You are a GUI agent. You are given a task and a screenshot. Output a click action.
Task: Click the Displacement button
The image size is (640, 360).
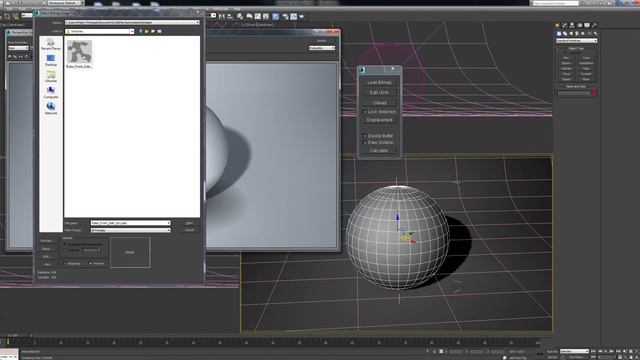point(379,120)
